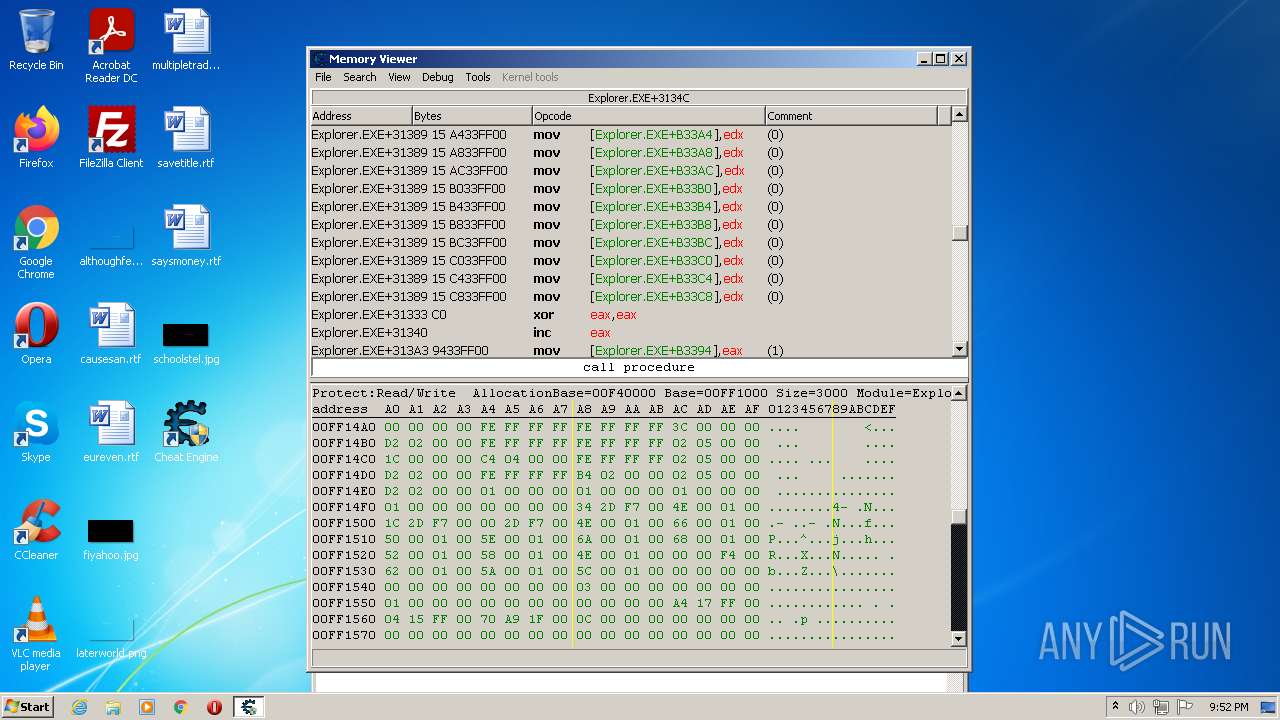This screenshot has height=720, width=1280.
Task: Open the network tray icon
Action: click(x=1161, y=707)
